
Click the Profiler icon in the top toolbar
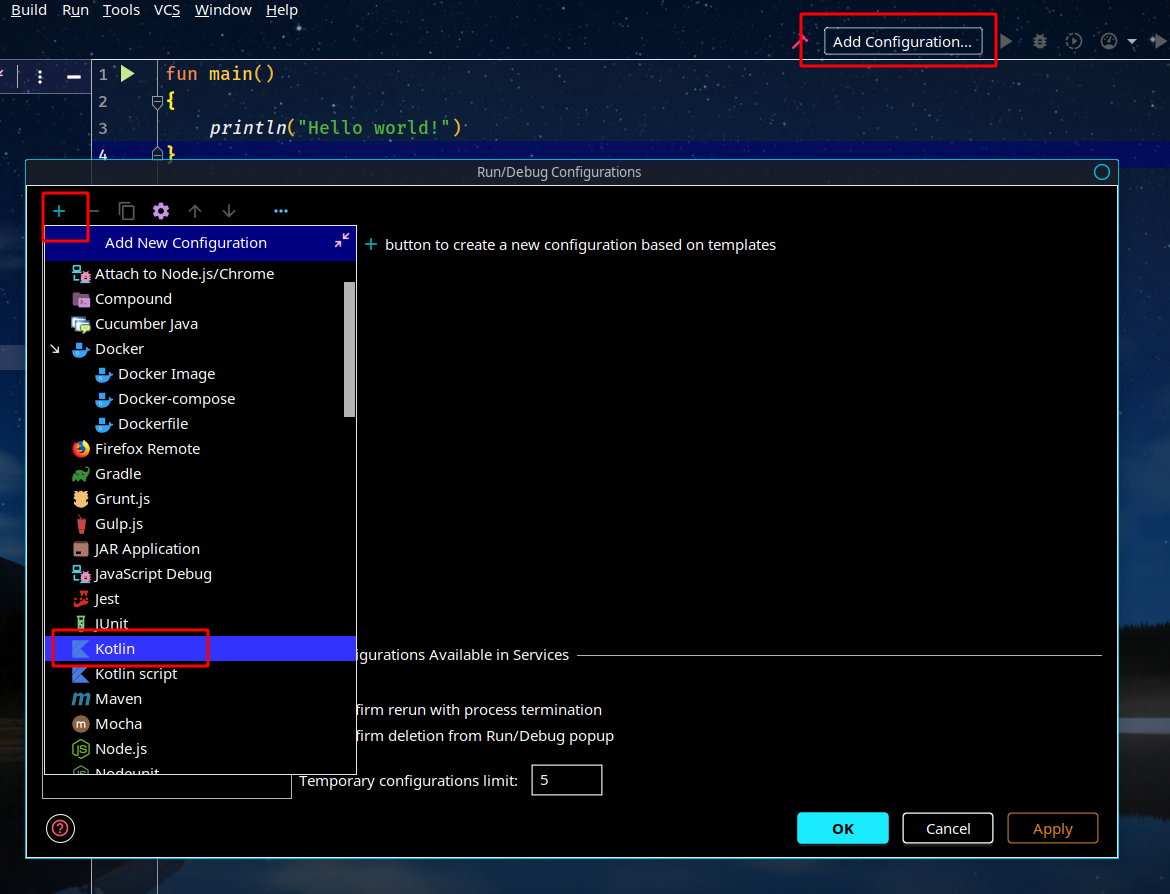pos(1109,41)
